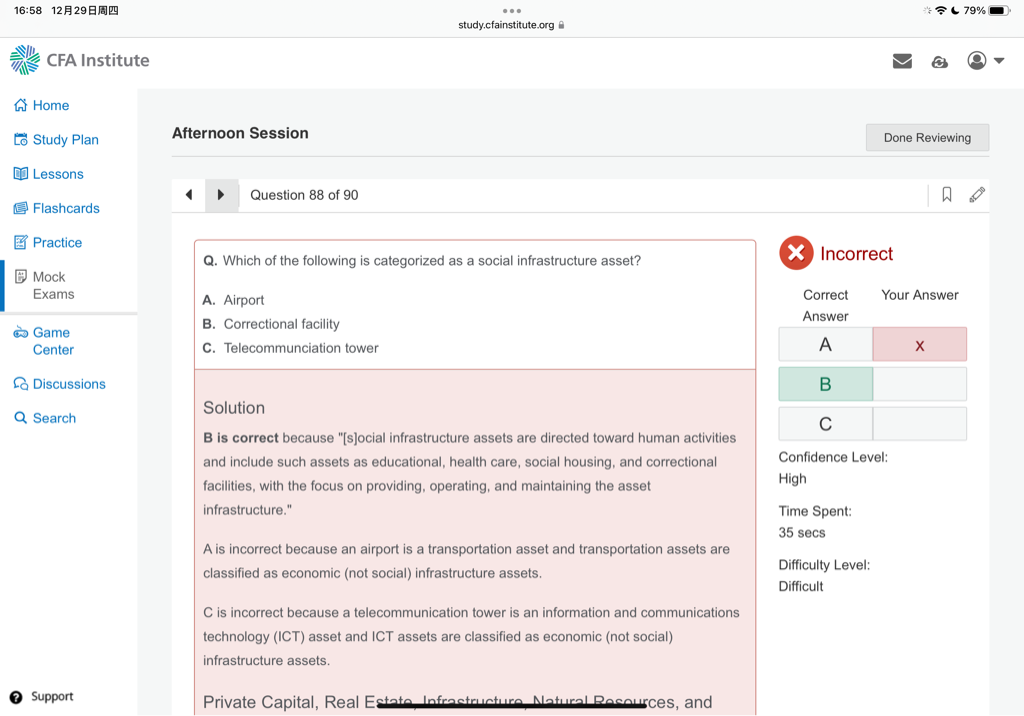This screenshot has width=1024, height=716.
Task: Bookmark this question
Action: click(946, 195)
